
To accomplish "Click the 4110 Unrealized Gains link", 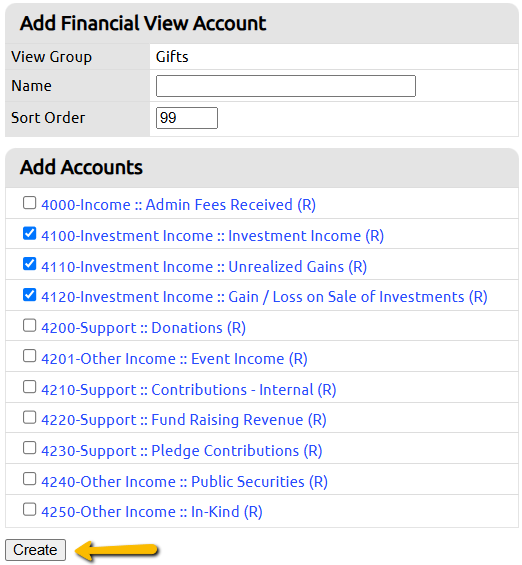I will [204, 267].
